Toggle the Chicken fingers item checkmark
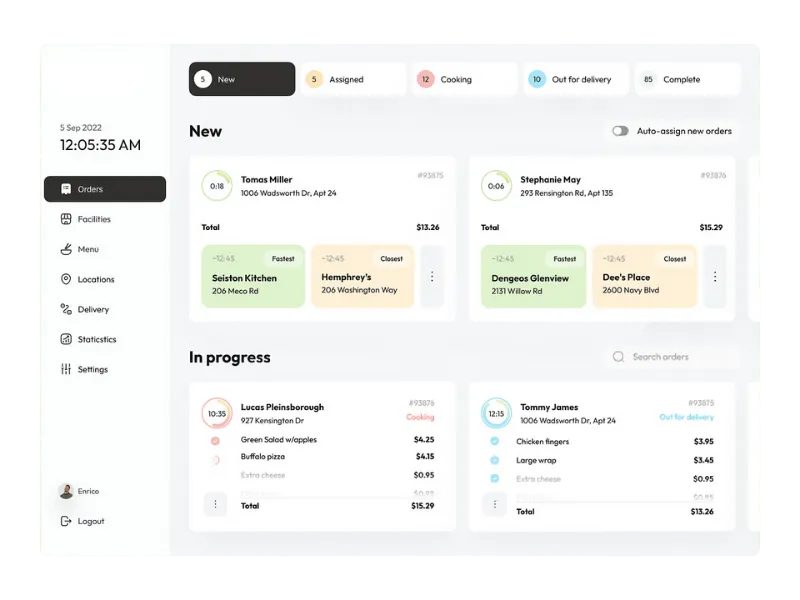Image resolution: width=800 pixels, height=600 pixels. [x=494, y=441]
